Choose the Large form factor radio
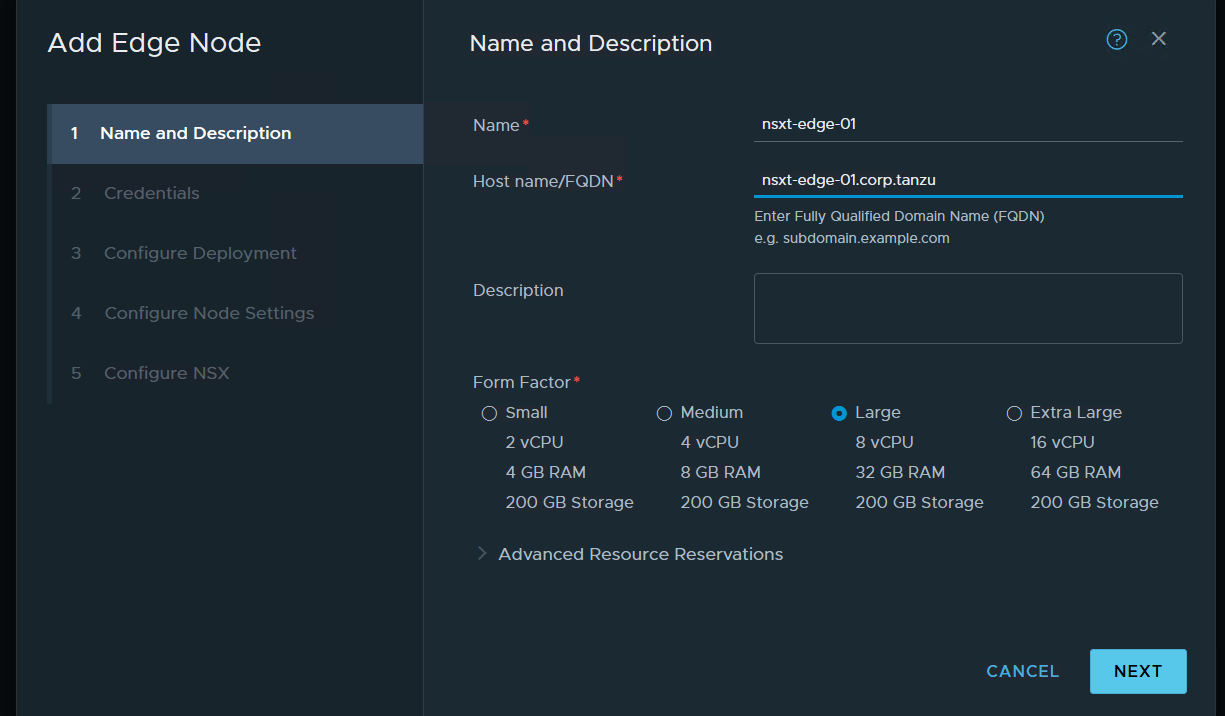1225x716 pixels. tap(839, 413)
